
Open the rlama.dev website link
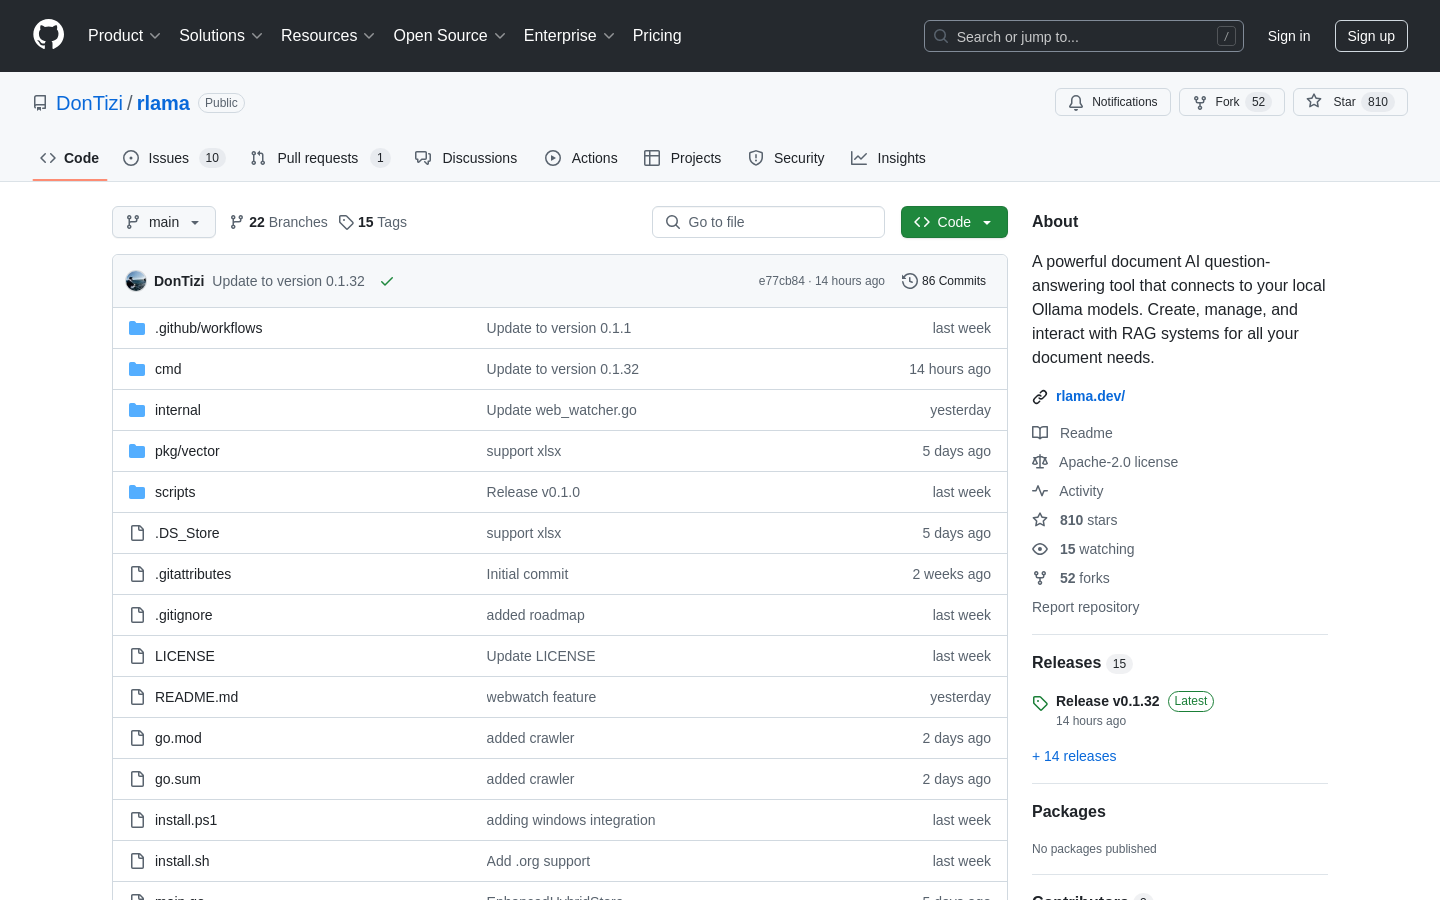click(1090, 396)
